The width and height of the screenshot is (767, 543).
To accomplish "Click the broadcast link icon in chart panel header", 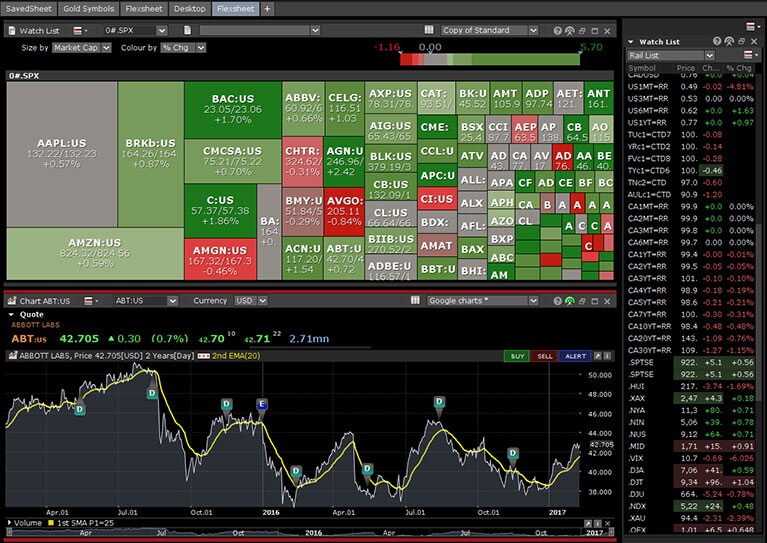I will [x=570, y=300].
